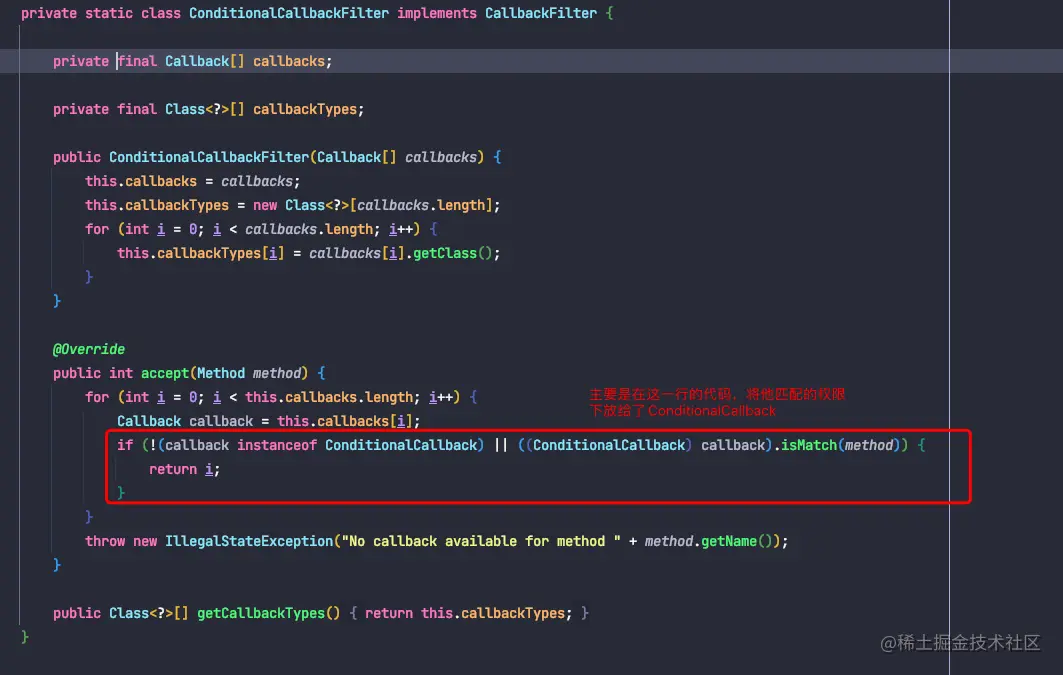Click 'IllegalStateException' class name

[249, 541]
